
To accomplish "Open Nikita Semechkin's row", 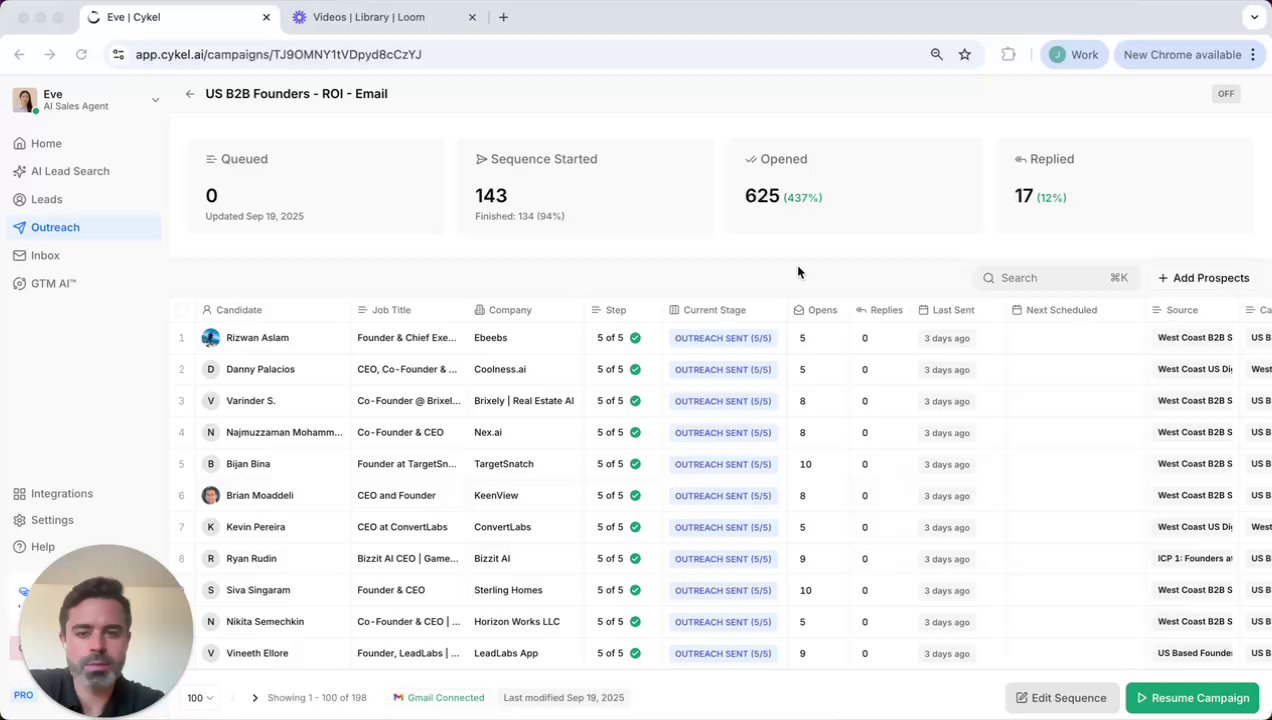I will point(720,621).
